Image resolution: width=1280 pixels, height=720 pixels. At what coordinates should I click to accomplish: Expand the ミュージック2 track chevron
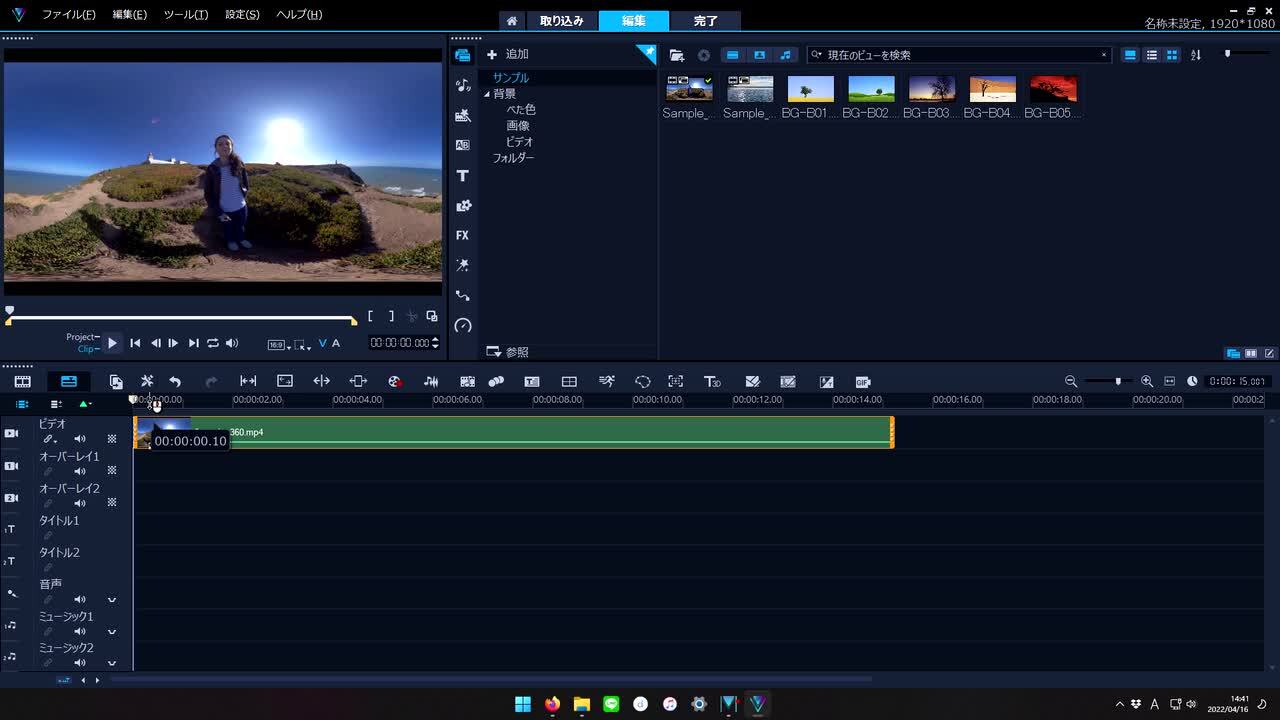112,663
